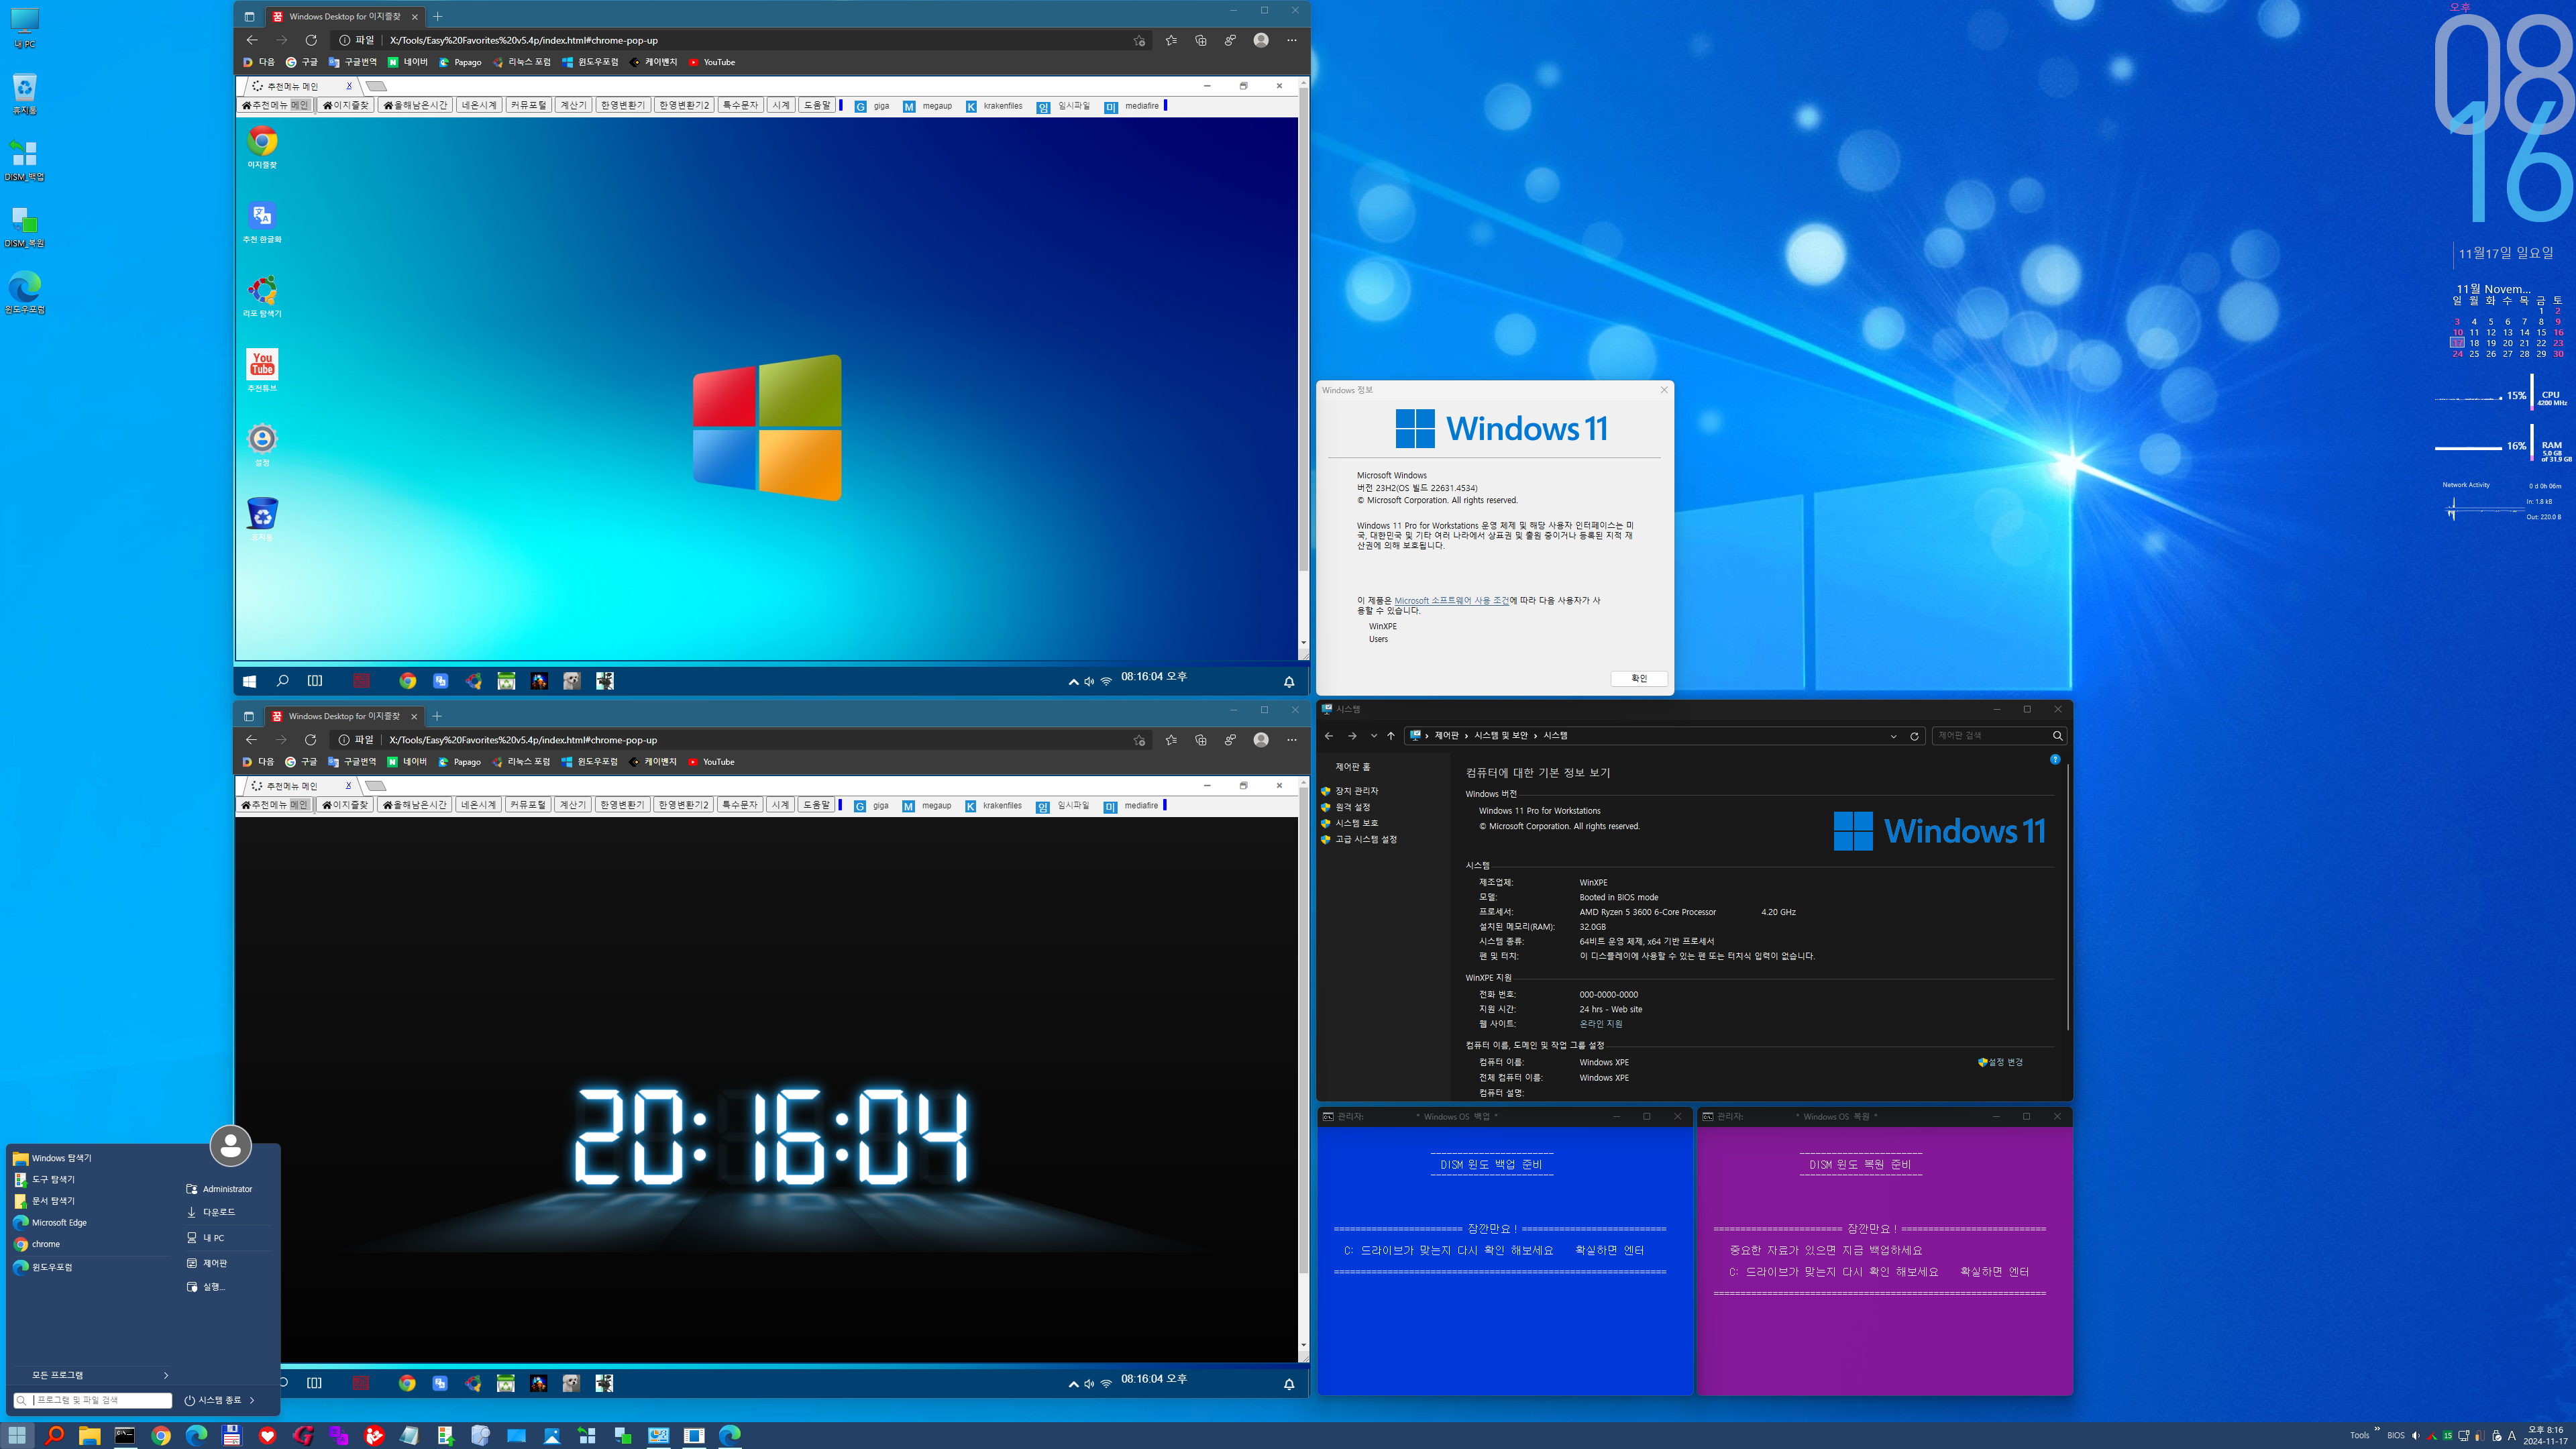
Task: Click in 프로그램 및 파일 검색 box
Action: (x=93, y=1400)
